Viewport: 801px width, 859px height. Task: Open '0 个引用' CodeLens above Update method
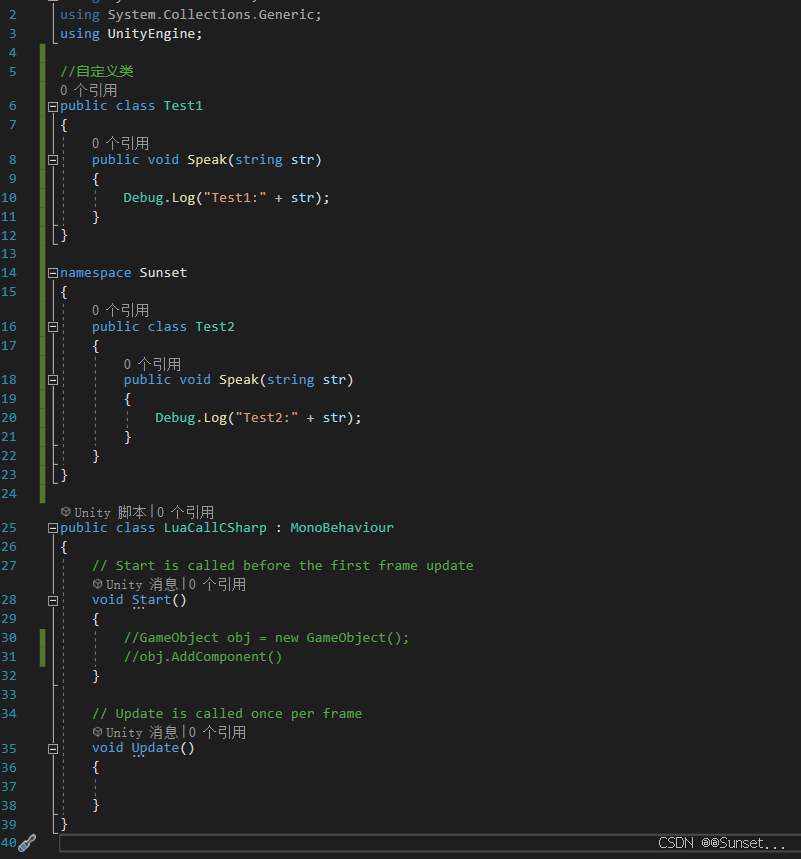(218, 732)
